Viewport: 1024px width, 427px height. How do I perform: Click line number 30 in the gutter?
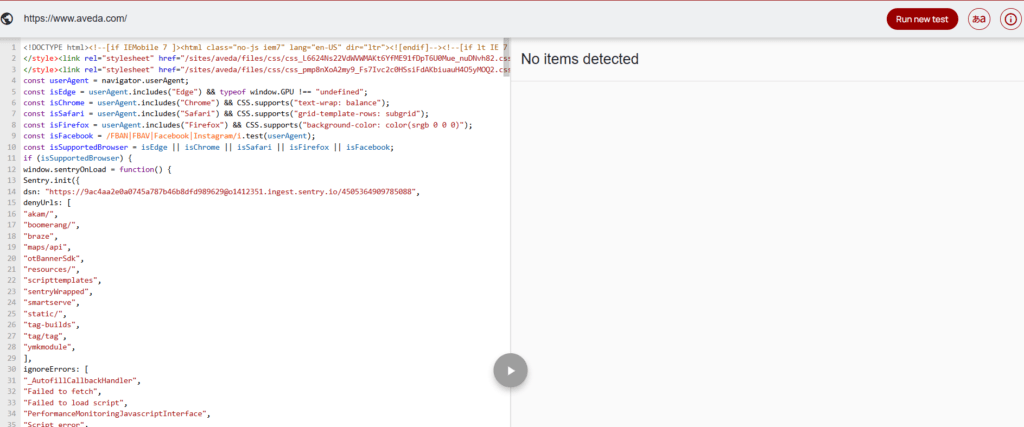point(12,369)
